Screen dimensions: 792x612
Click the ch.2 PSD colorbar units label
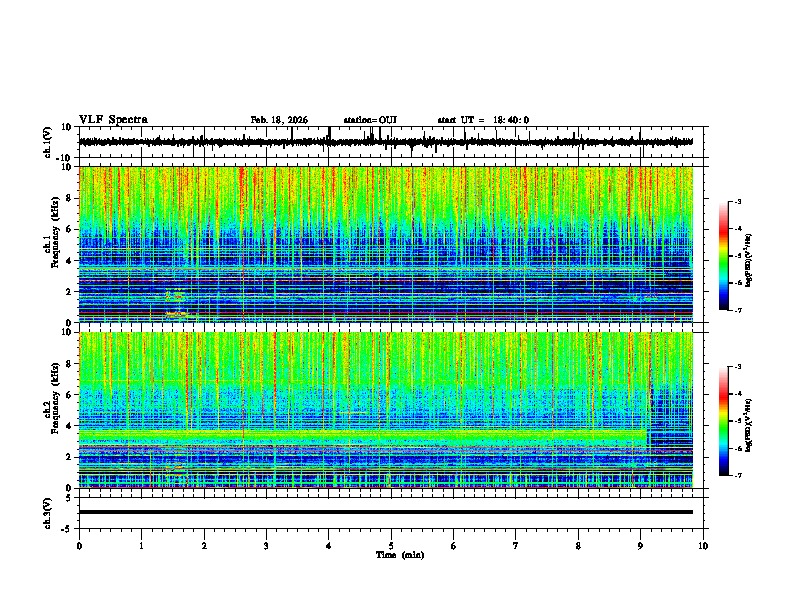point(748,425)
